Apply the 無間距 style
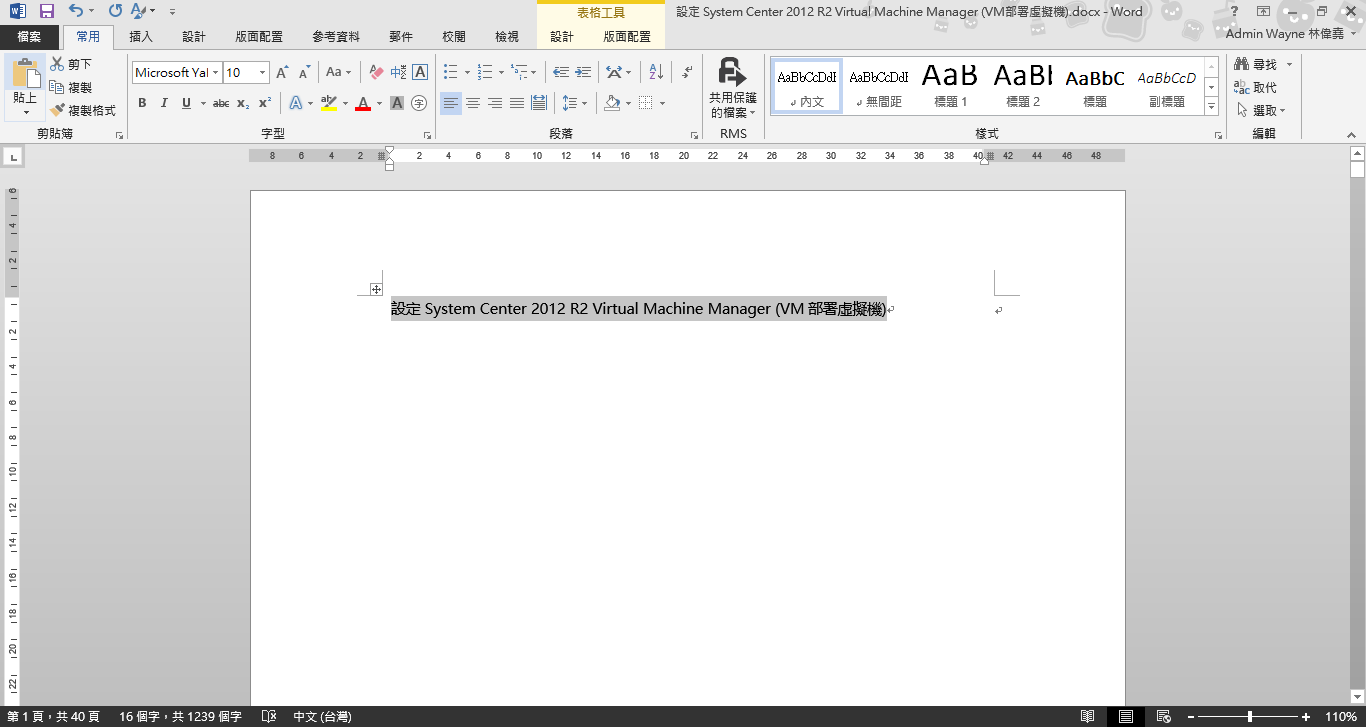The image size is (1366, 727). pos(879,87)
